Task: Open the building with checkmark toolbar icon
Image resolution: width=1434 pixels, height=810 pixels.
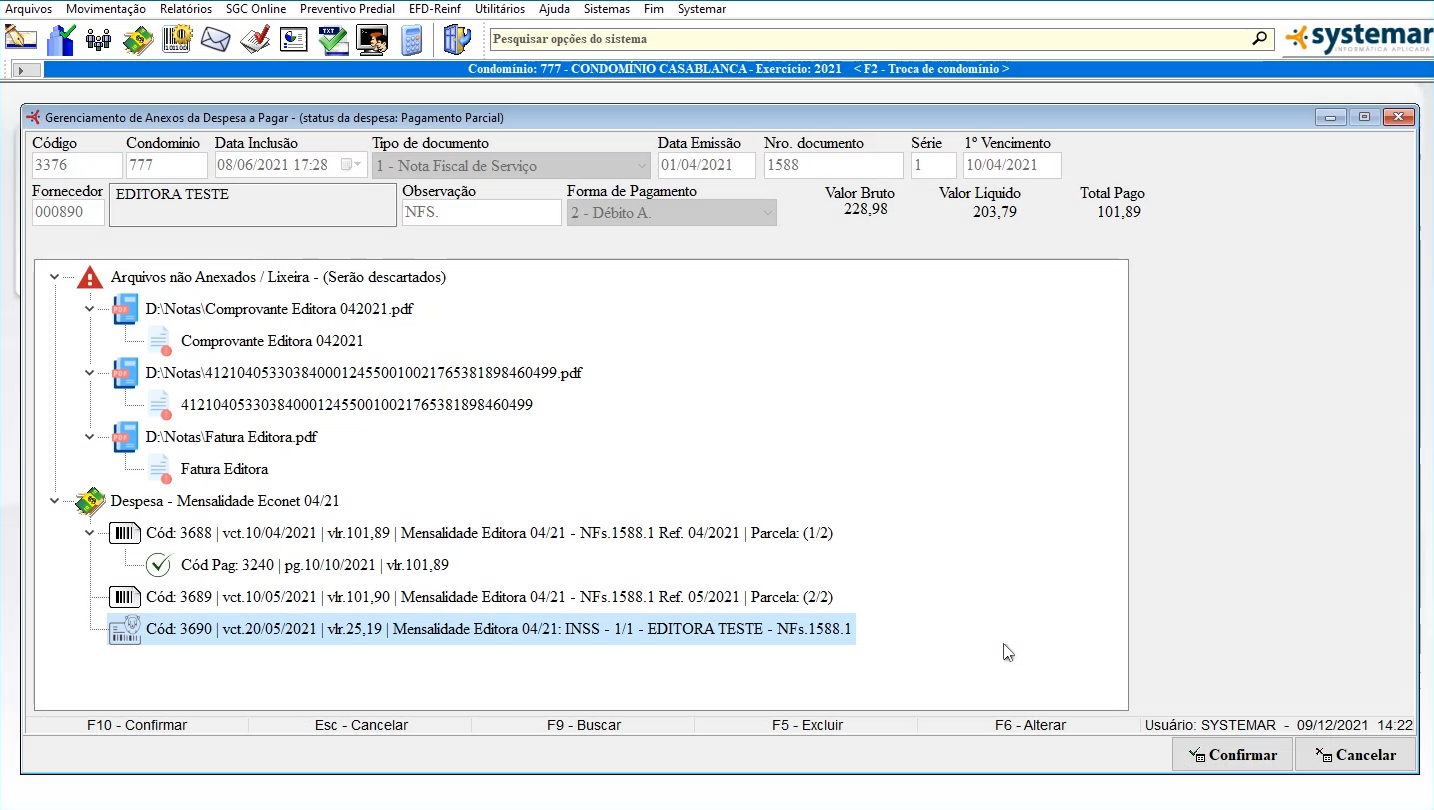Action: tap(61, 40)
